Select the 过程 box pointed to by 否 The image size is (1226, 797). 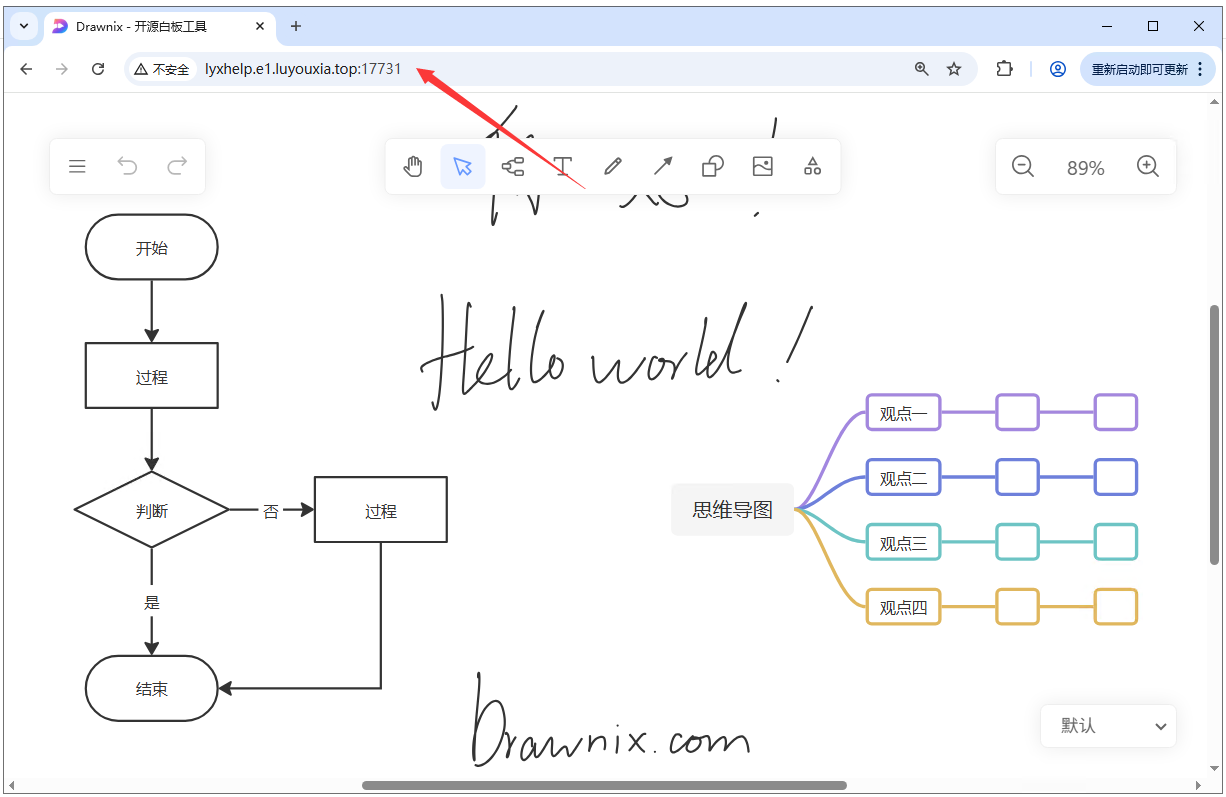point(381,510)
